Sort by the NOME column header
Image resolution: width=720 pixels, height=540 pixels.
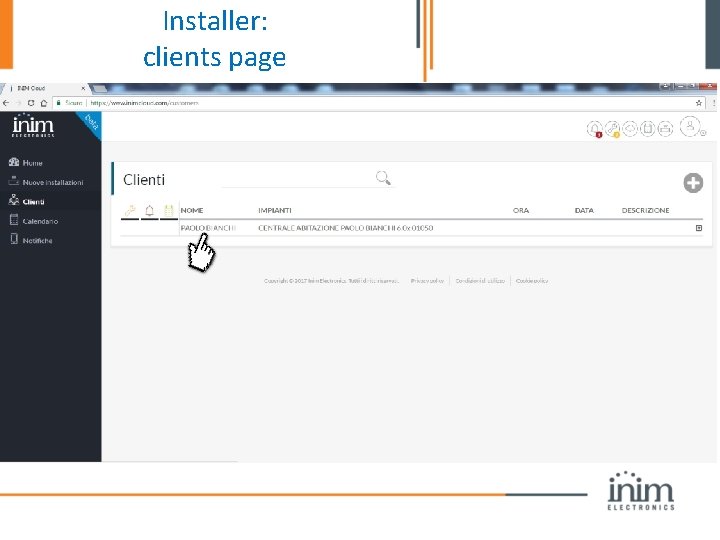[191, 210]
